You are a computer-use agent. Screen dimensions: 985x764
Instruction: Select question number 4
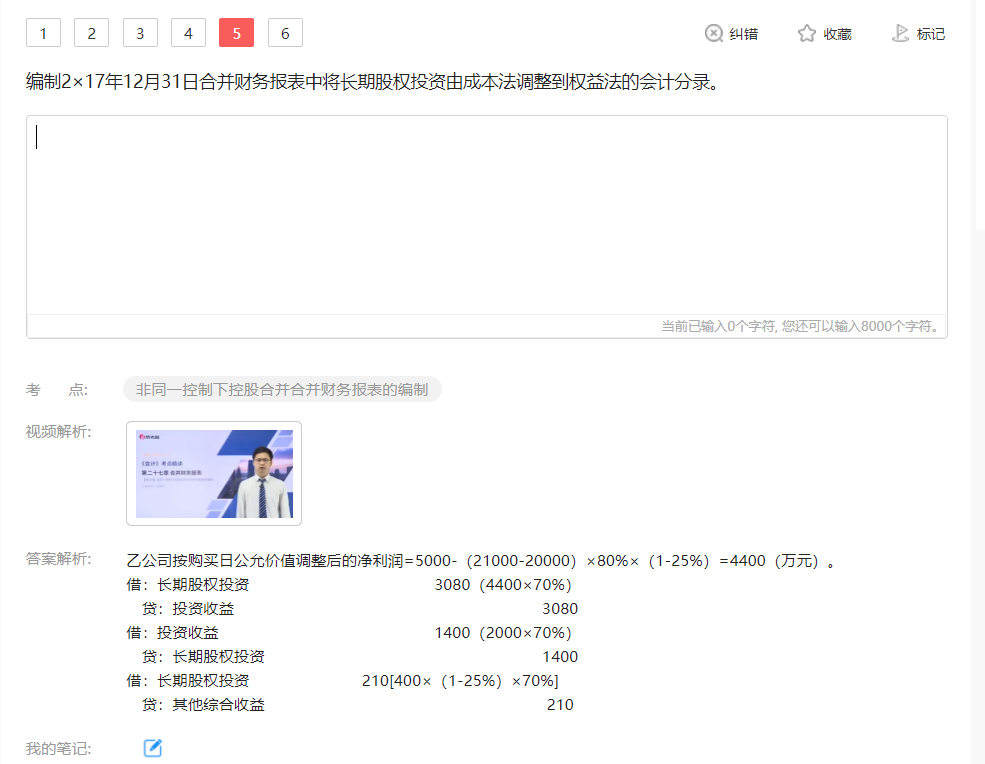[188, 34]
